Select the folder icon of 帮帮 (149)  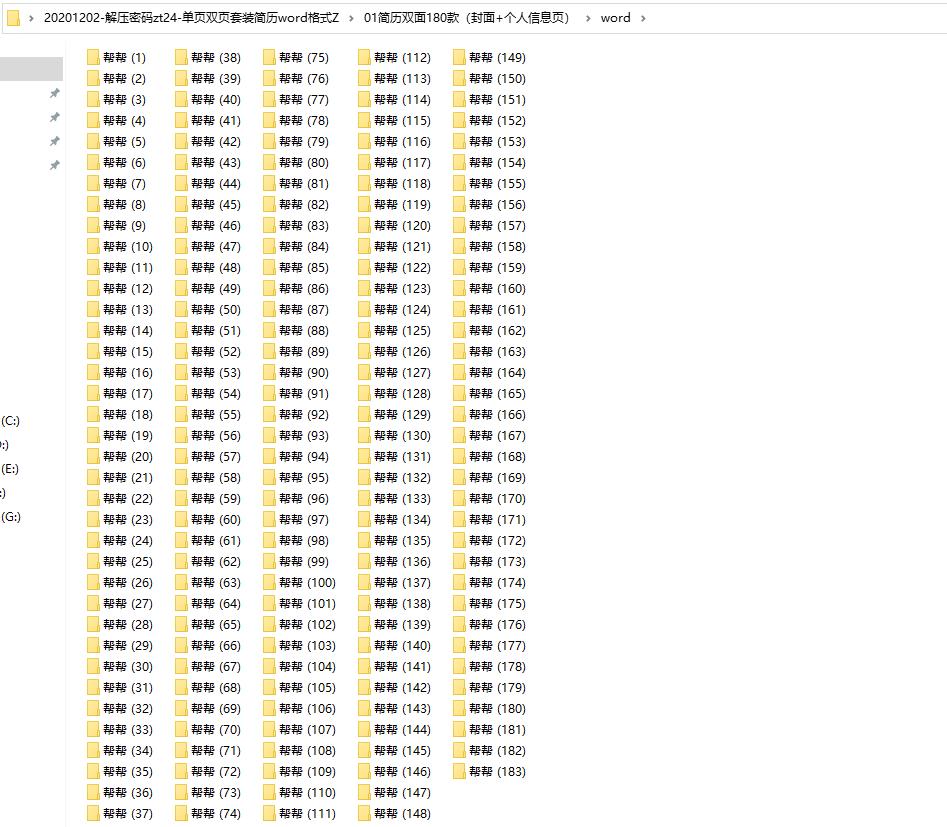click(459, 57)
